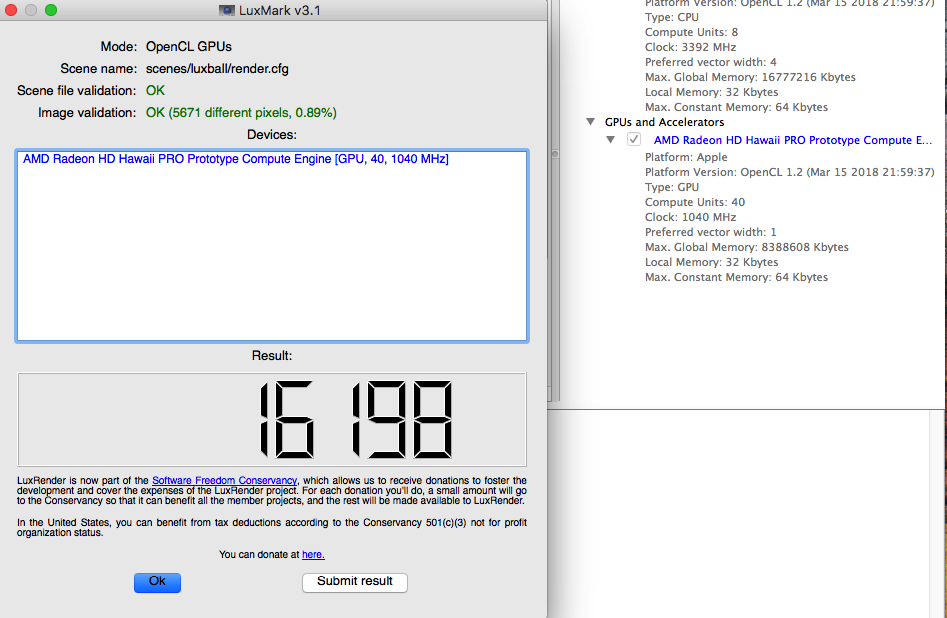Click the green zoom window button
The image size is (947, 618).
(x=51, y=10)
